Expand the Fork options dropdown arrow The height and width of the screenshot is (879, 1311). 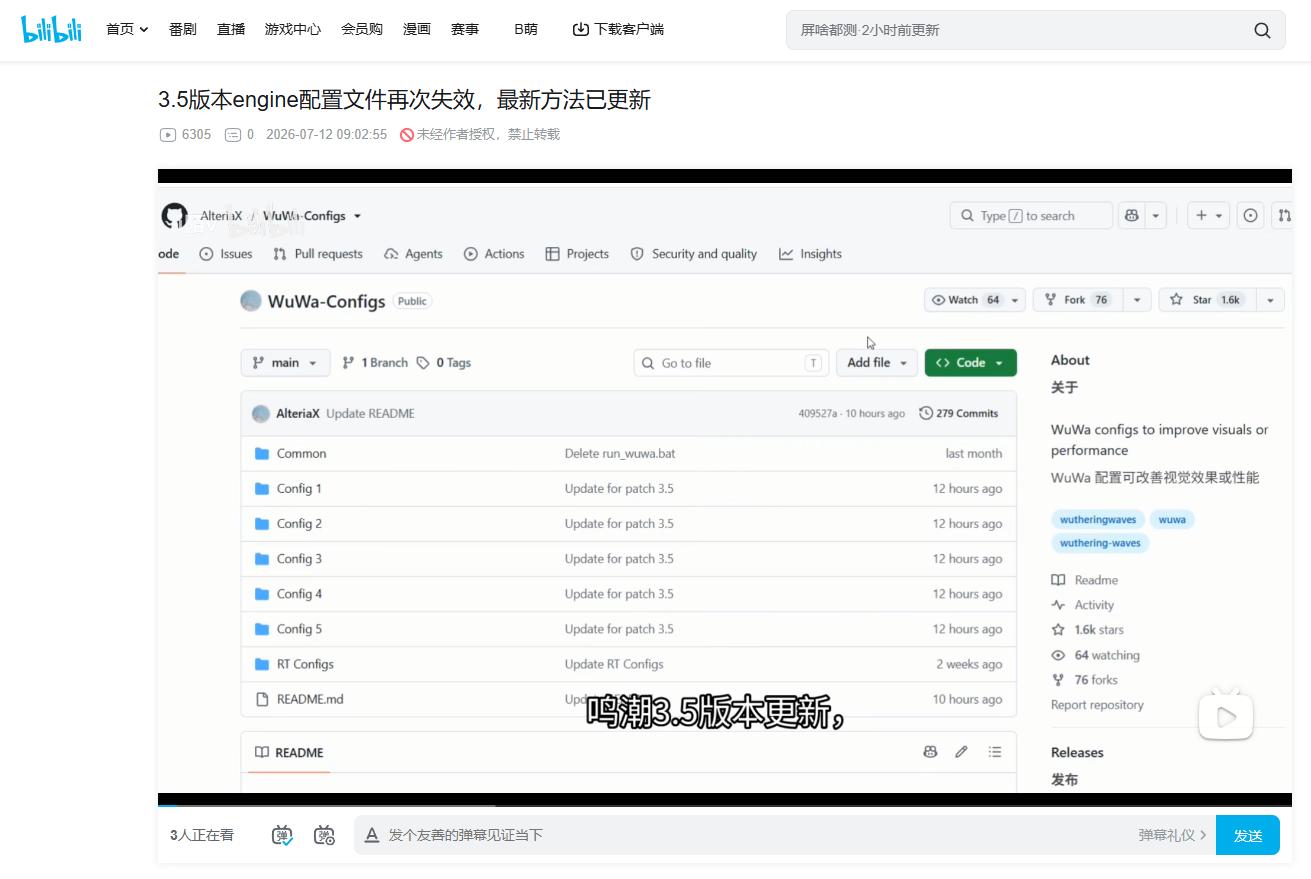(1137, 300)
